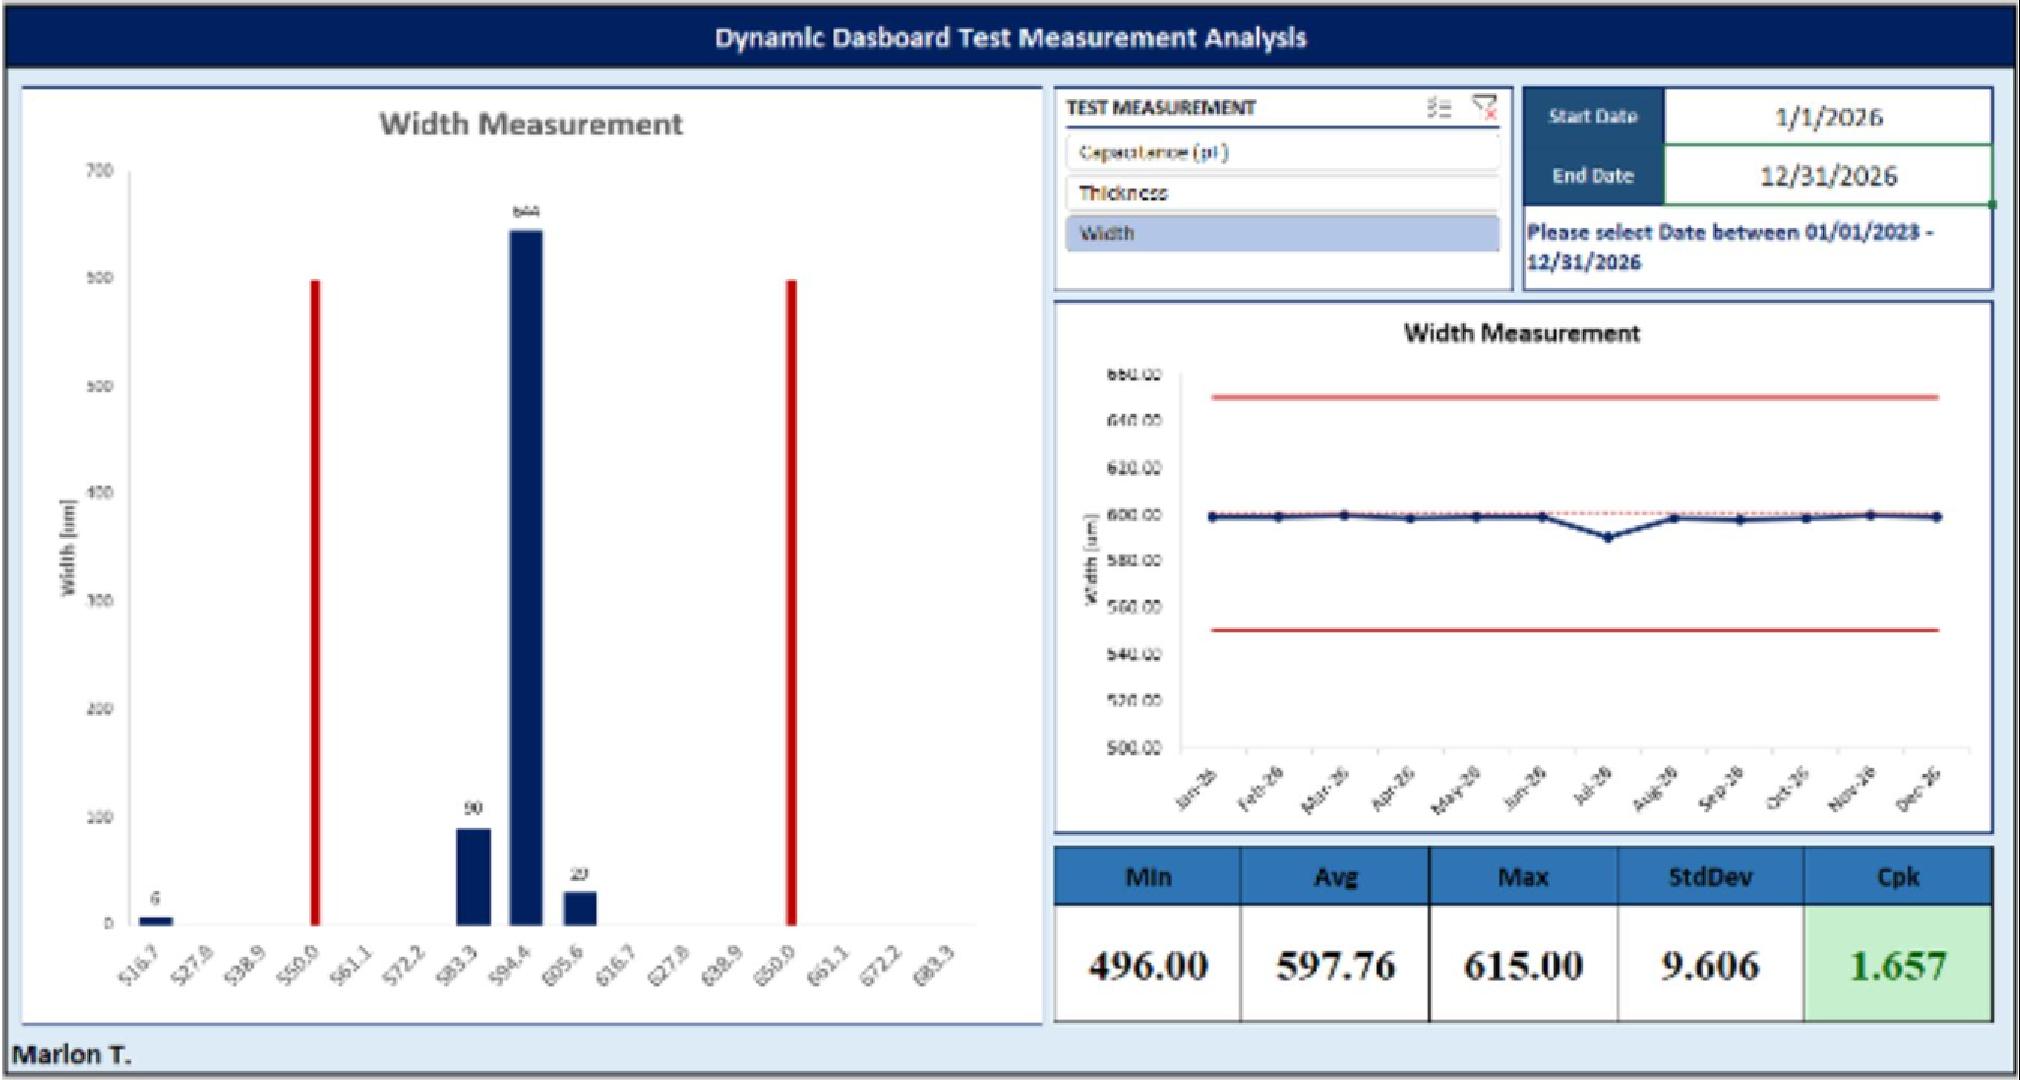Click the Max value 615.00

click(x=1523, y=965)
